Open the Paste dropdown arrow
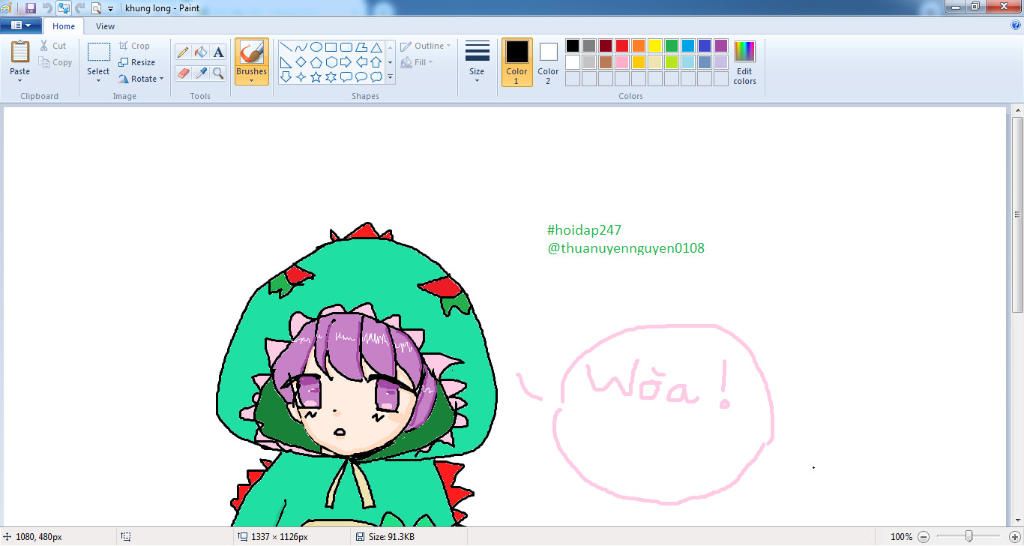Screen dimensions: 1024x546 coord(20,80)
